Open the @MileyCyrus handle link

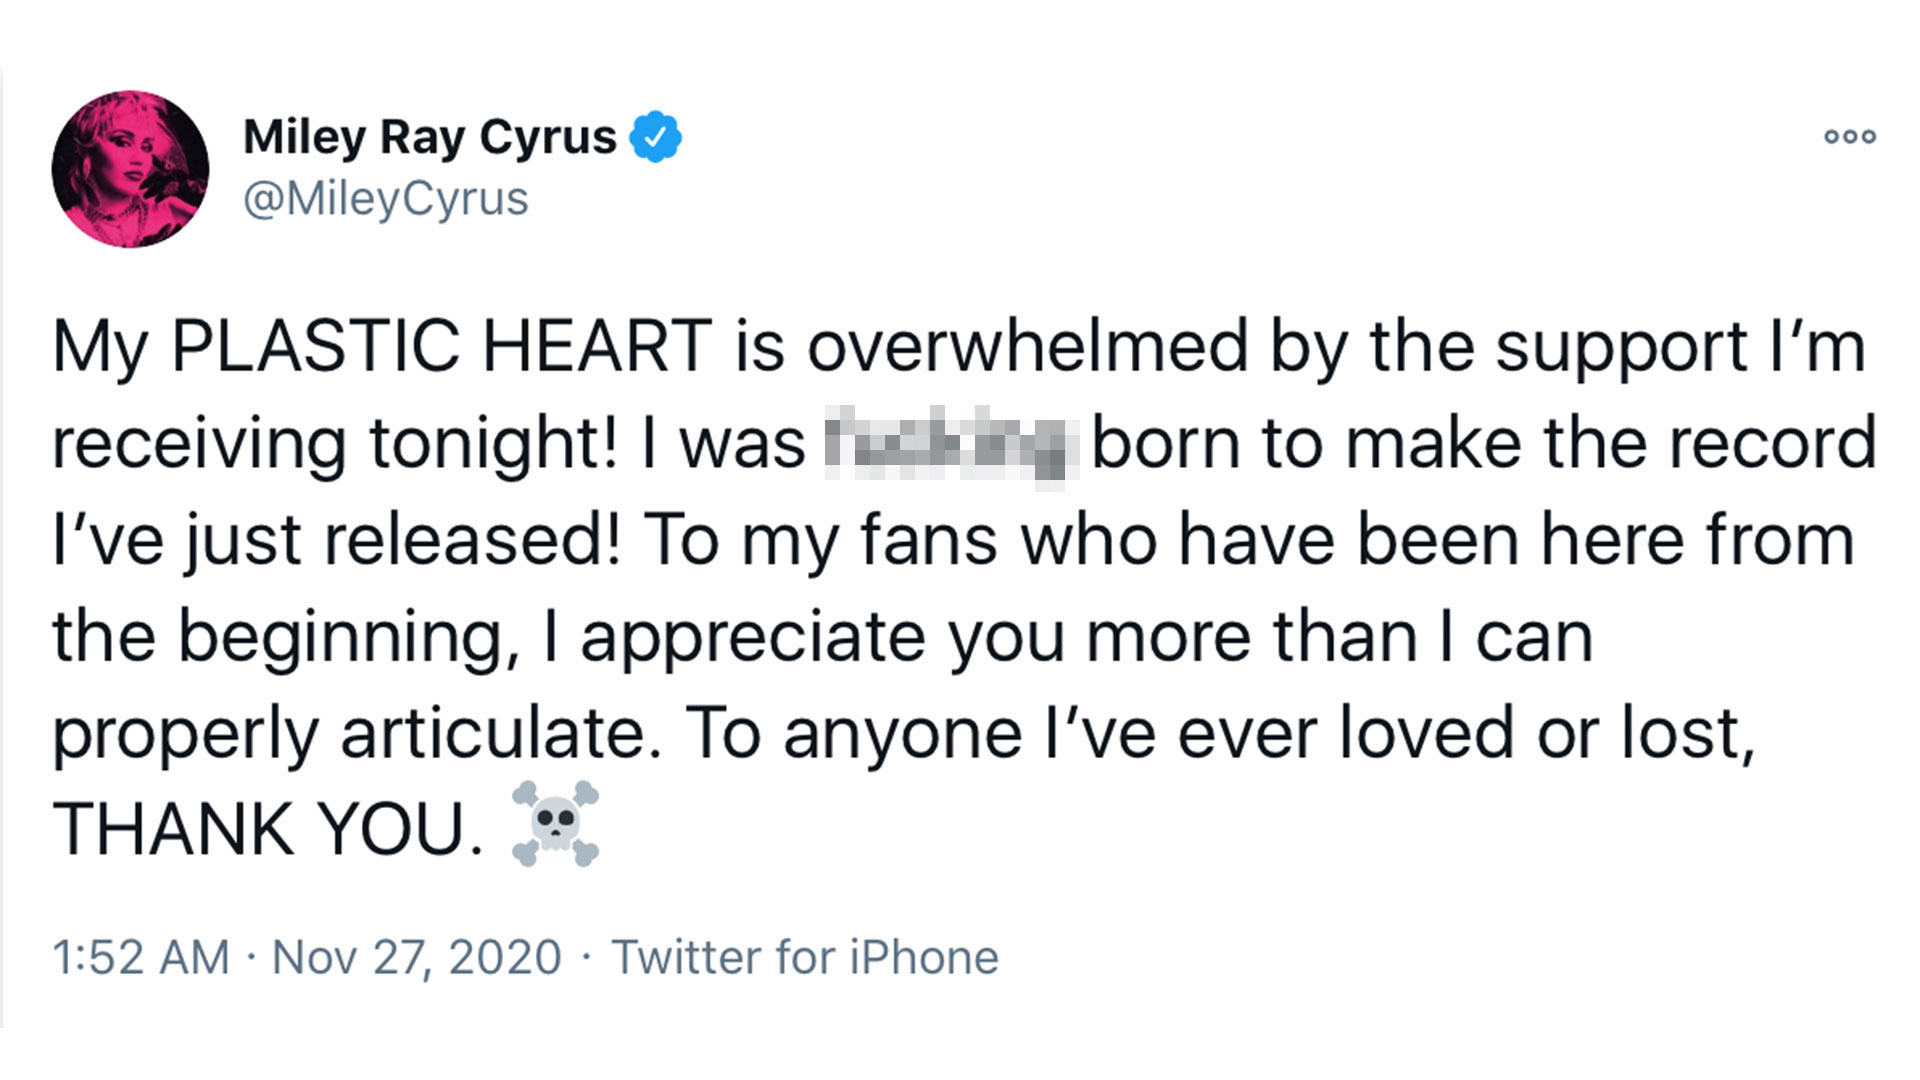(x=386, y=198)
